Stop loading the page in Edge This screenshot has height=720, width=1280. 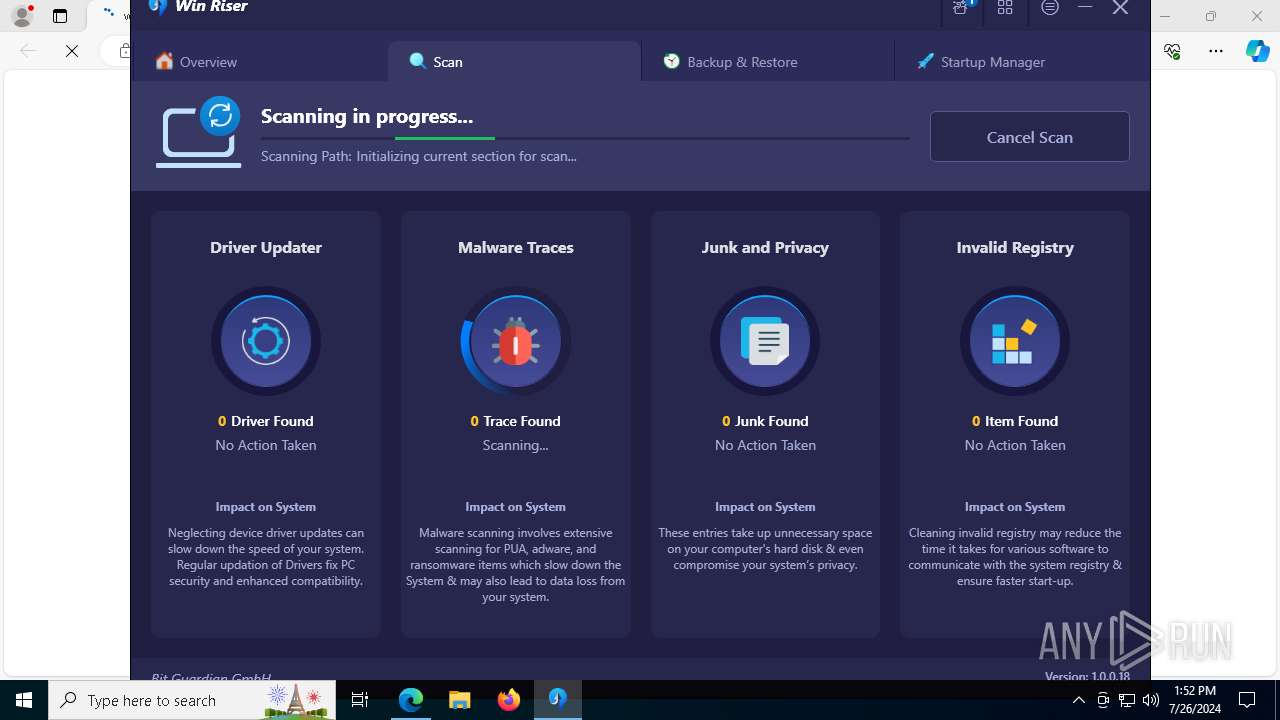tap(72, 51)
